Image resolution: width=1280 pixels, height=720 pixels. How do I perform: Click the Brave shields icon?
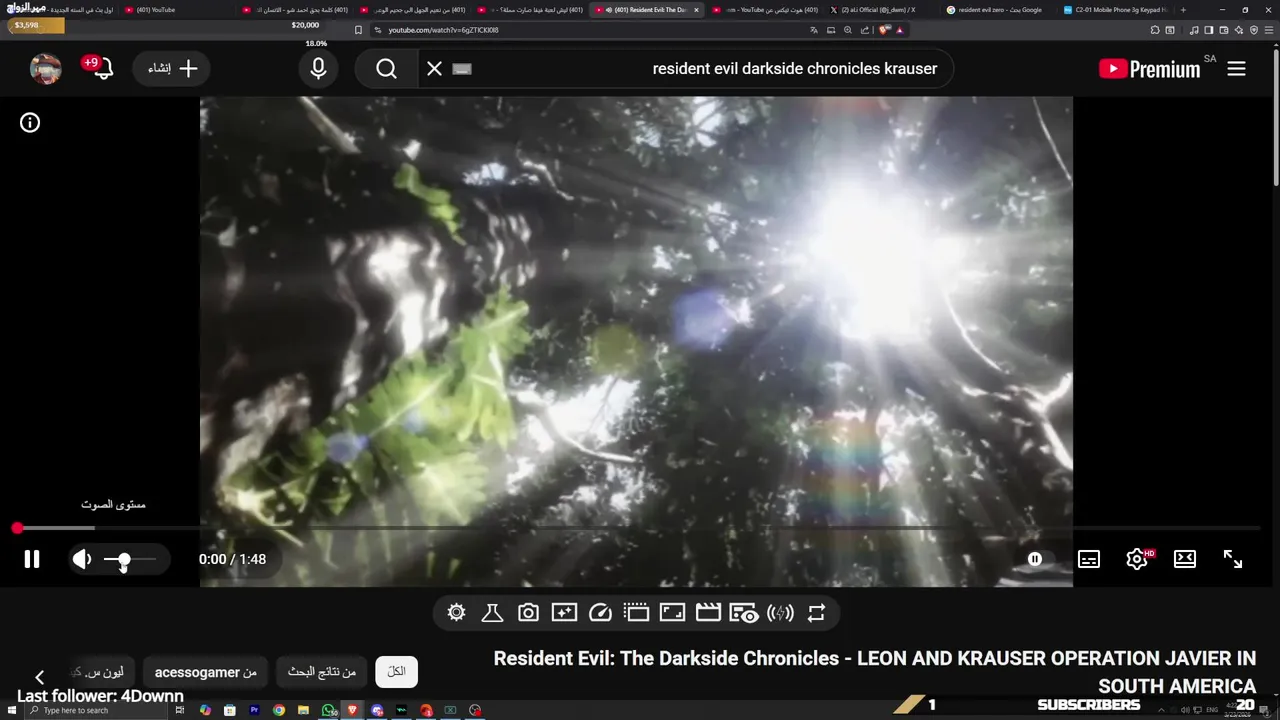pyautogui.click(x=884, y=30)
